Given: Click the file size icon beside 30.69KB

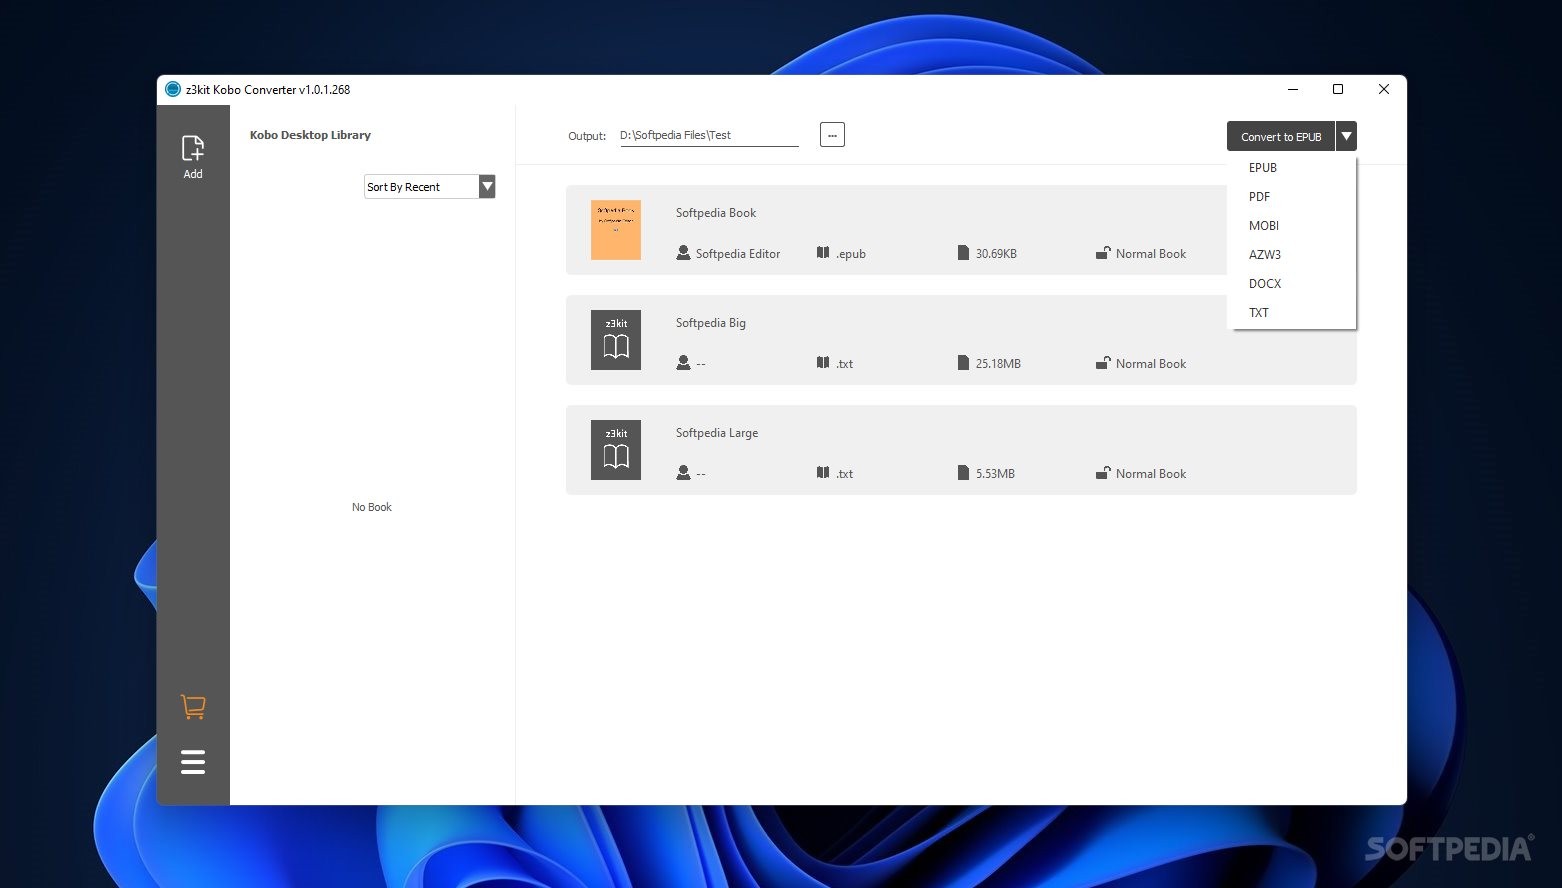Looking at the screenshot, I should (963, 253).
